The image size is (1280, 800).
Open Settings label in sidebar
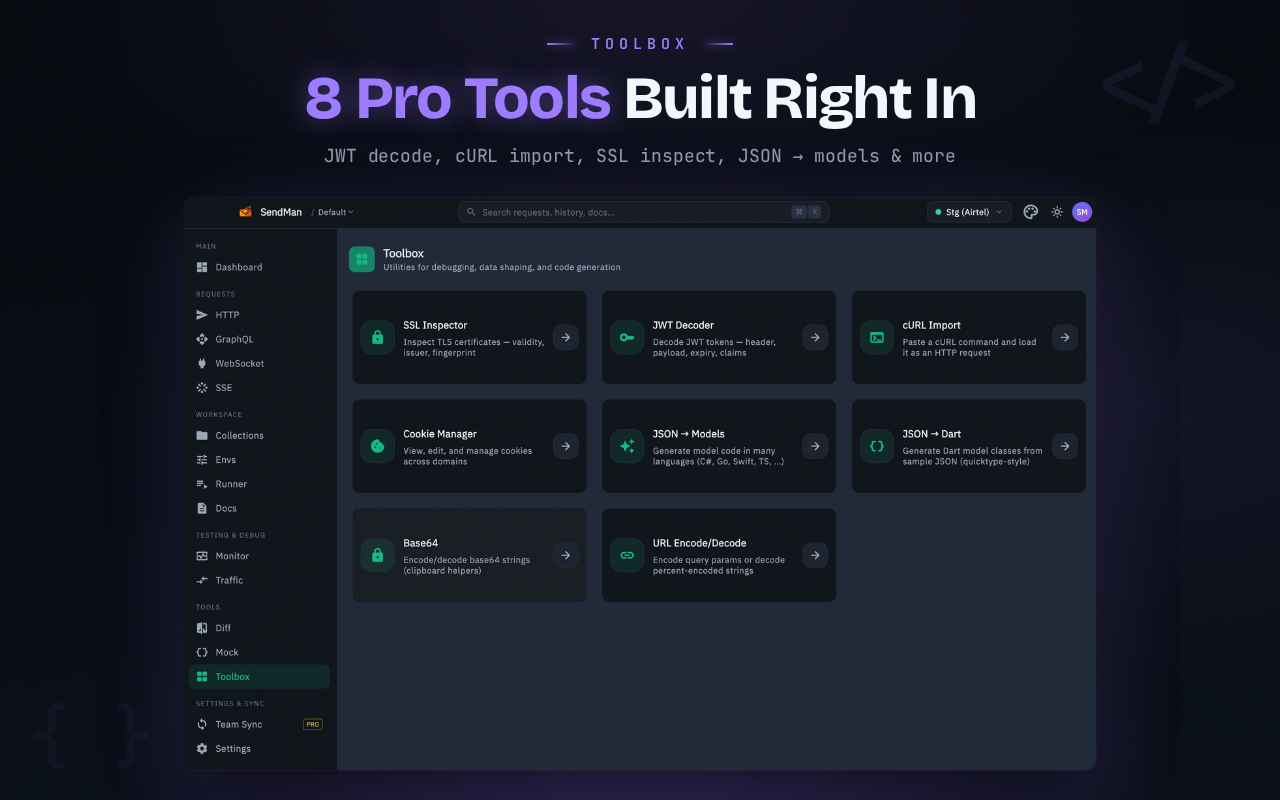233,748
